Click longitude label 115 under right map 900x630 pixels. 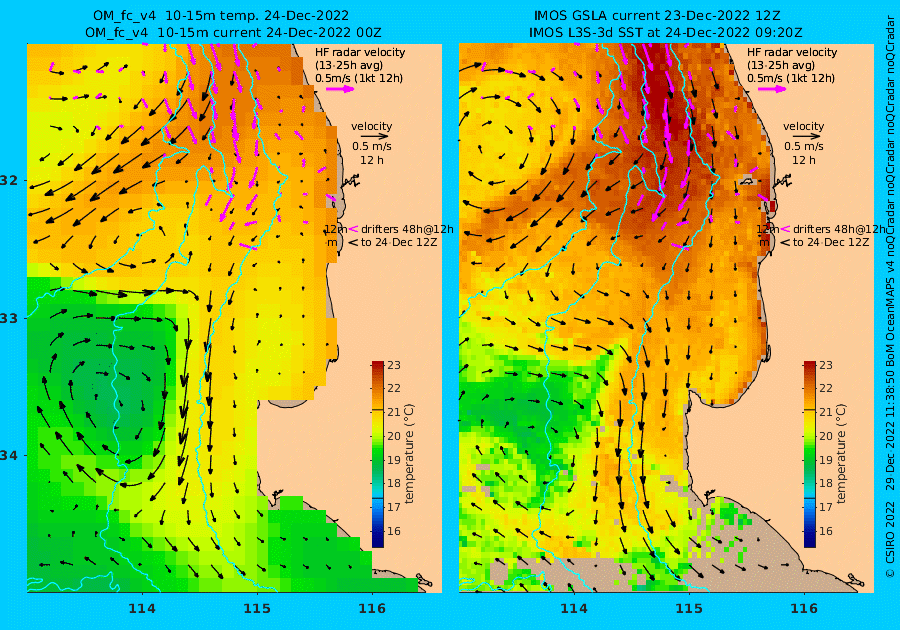(x=689, y=609)
